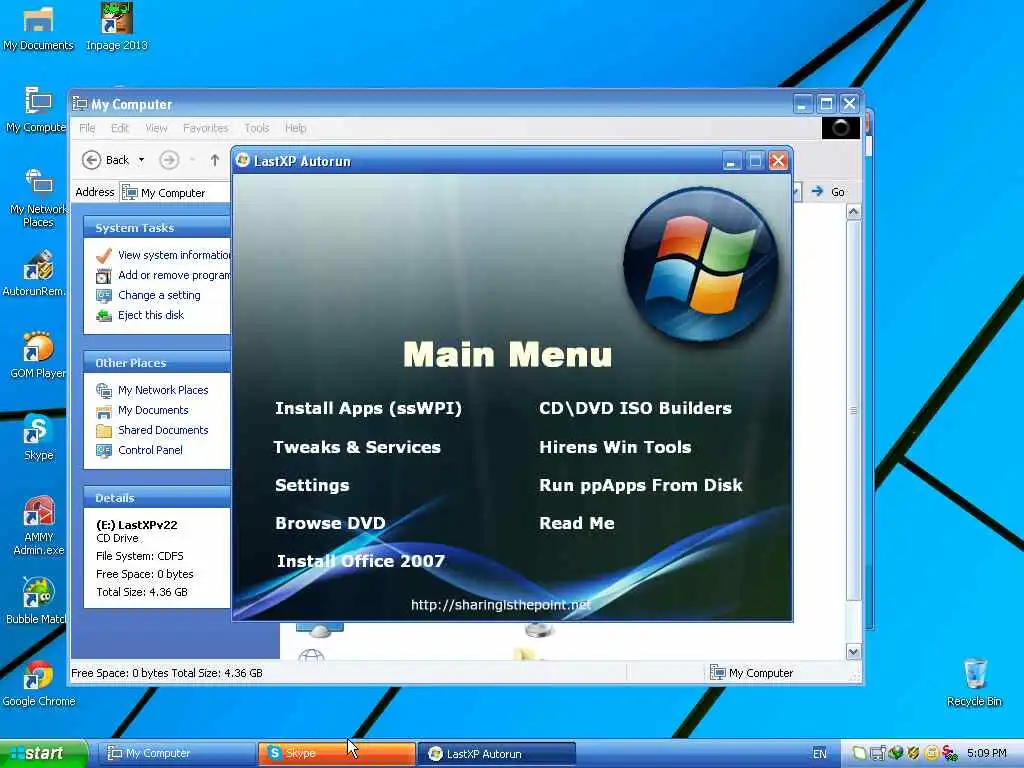Click Install Office 2007
The image size is (1024, 768).
361,561
